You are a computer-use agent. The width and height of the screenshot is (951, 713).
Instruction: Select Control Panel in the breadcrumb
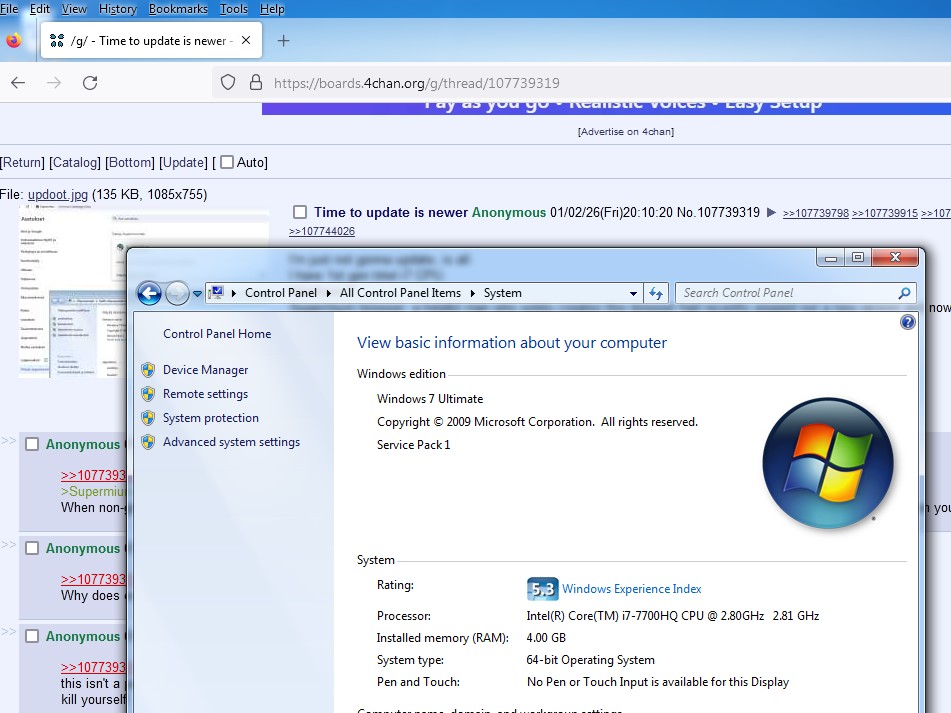coord(281,293)
